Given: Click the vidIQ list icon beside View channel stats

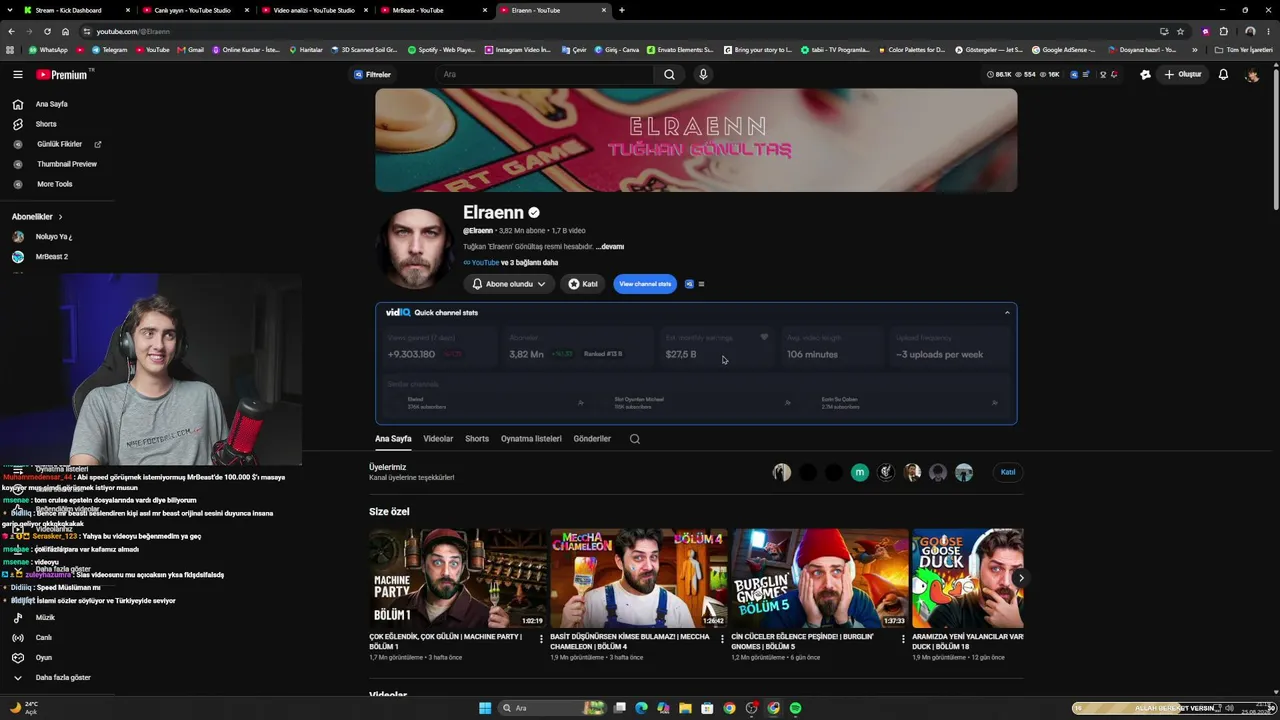Looking at the screenshot, I should 701,284.
